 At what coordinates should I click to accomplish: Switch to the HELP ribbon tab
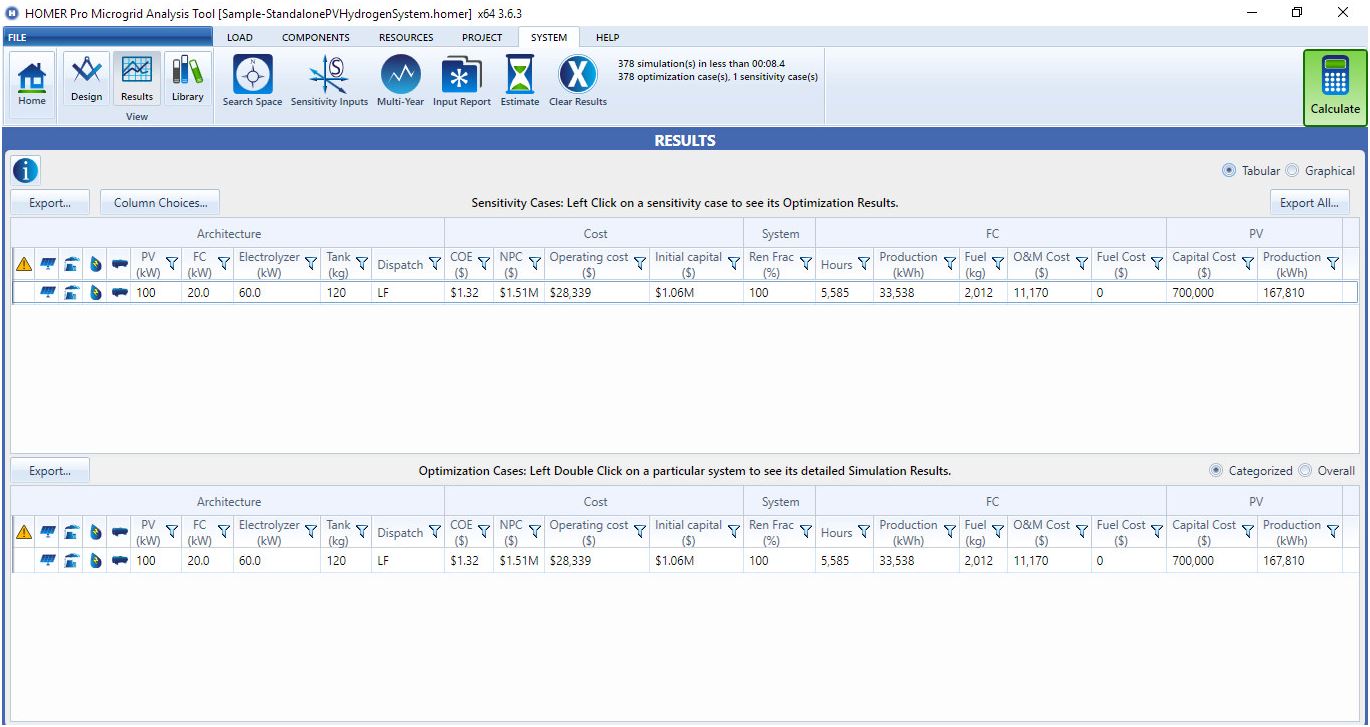pyautogui.click(x=607, y=37)
